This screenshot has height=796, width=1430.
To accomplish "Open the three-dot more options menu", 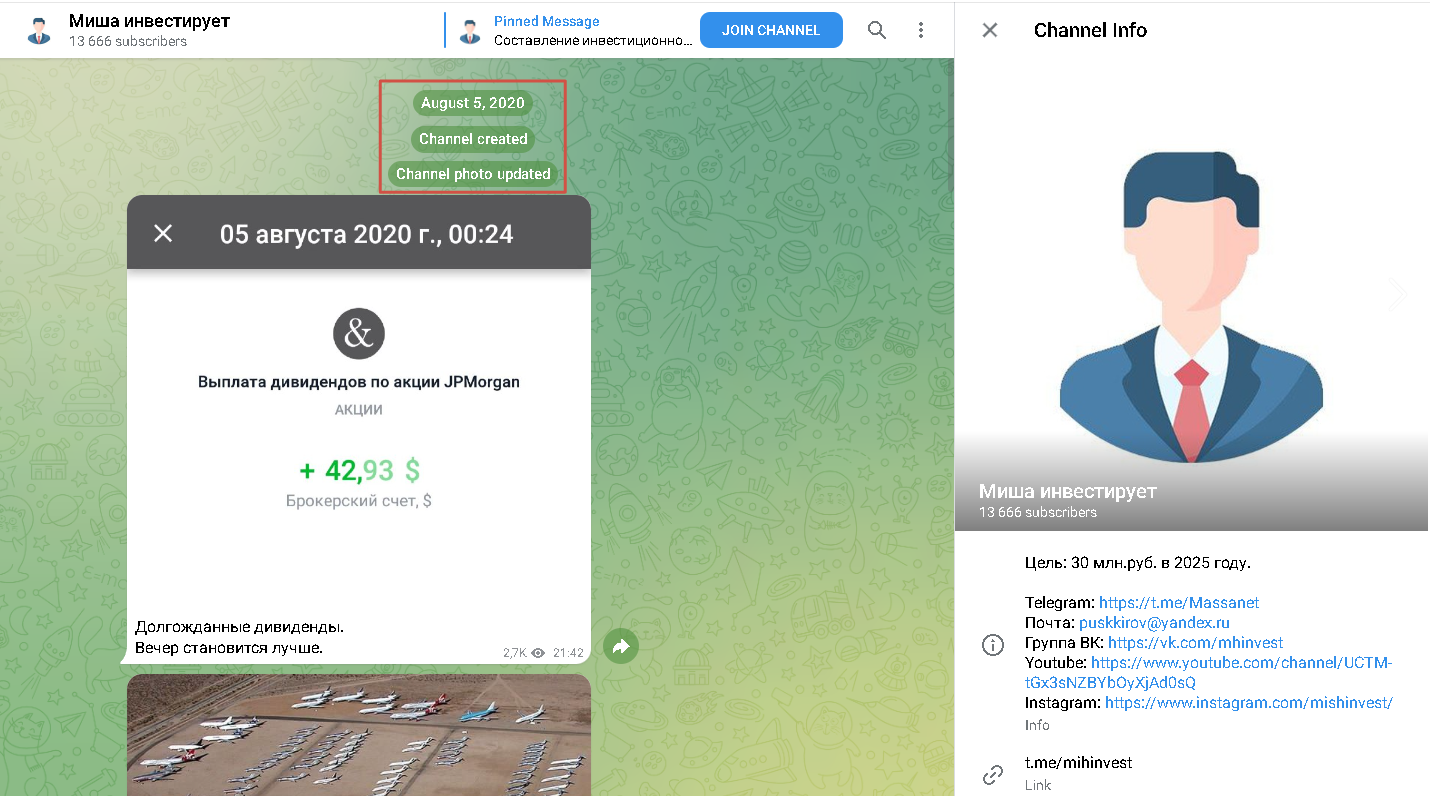I will 921,30.
